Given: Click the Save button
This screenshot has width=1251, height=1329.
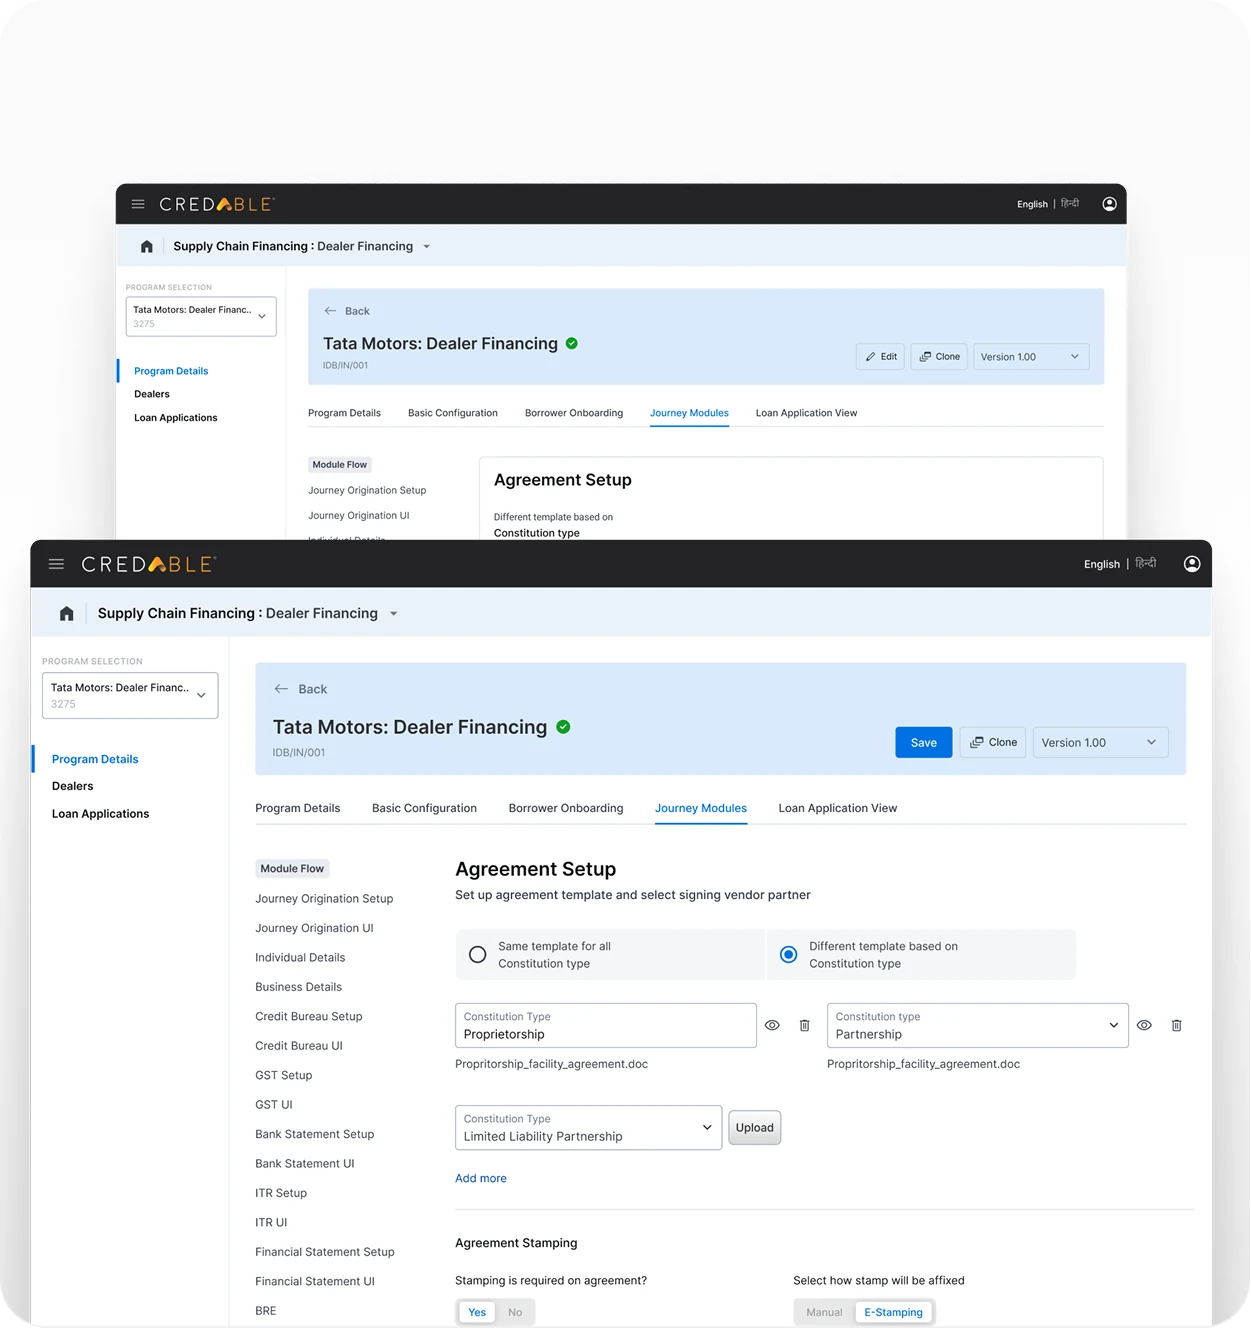Looking at the screenshot, I should 924,742.
